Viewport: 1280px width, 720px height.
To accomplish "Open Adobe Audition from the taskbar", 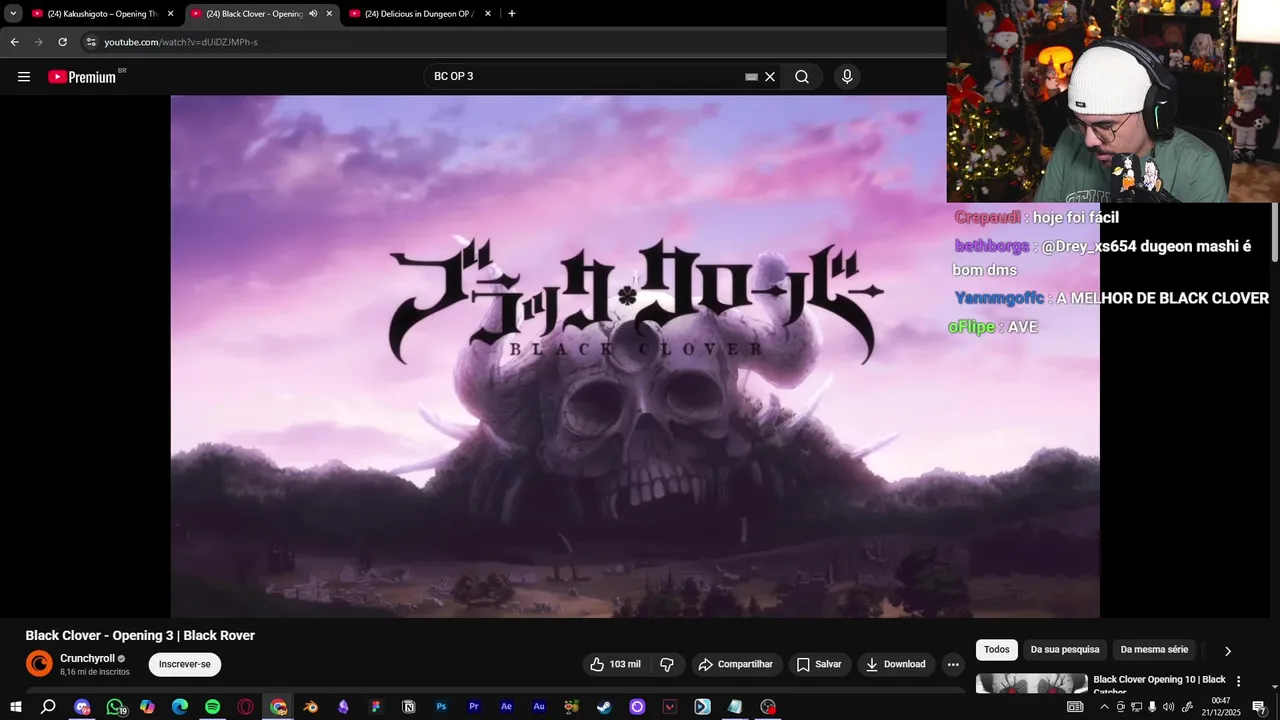I will 539,707.
